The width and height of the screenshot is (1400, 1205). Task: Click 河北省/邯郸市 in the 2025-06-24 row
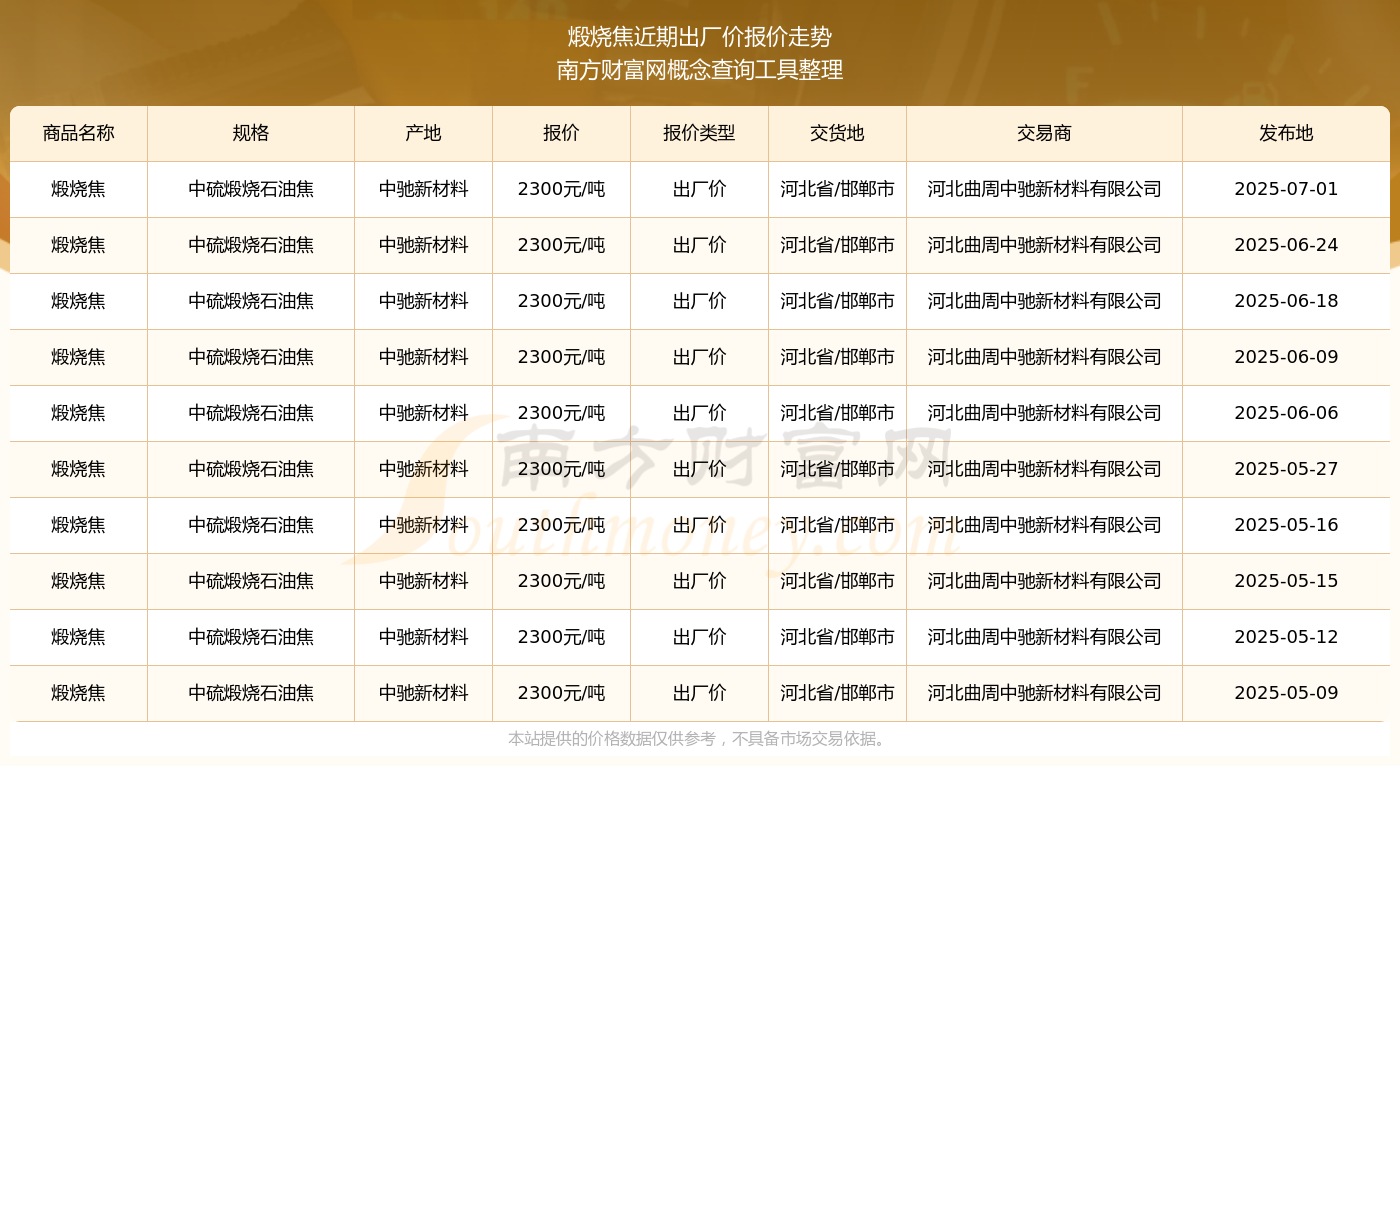coord(838,245)
